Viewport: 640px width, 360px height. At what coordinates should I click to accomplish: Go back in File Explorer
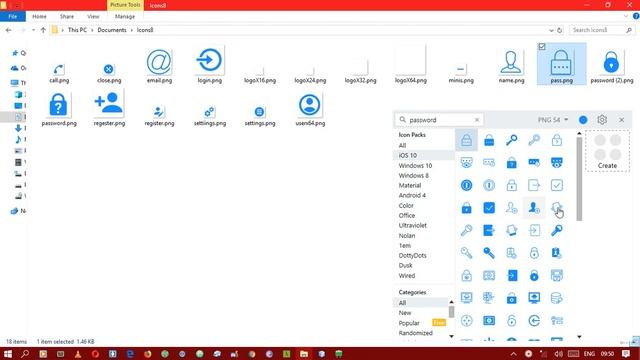coord(9,30)
